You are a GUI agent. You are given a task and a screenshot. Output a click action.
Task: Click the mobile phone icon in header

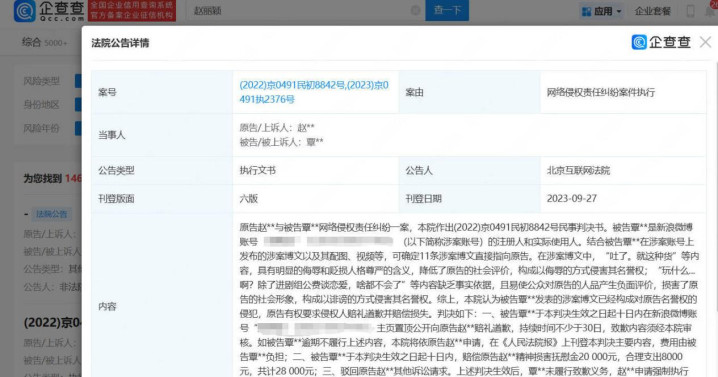coord(690,11)
